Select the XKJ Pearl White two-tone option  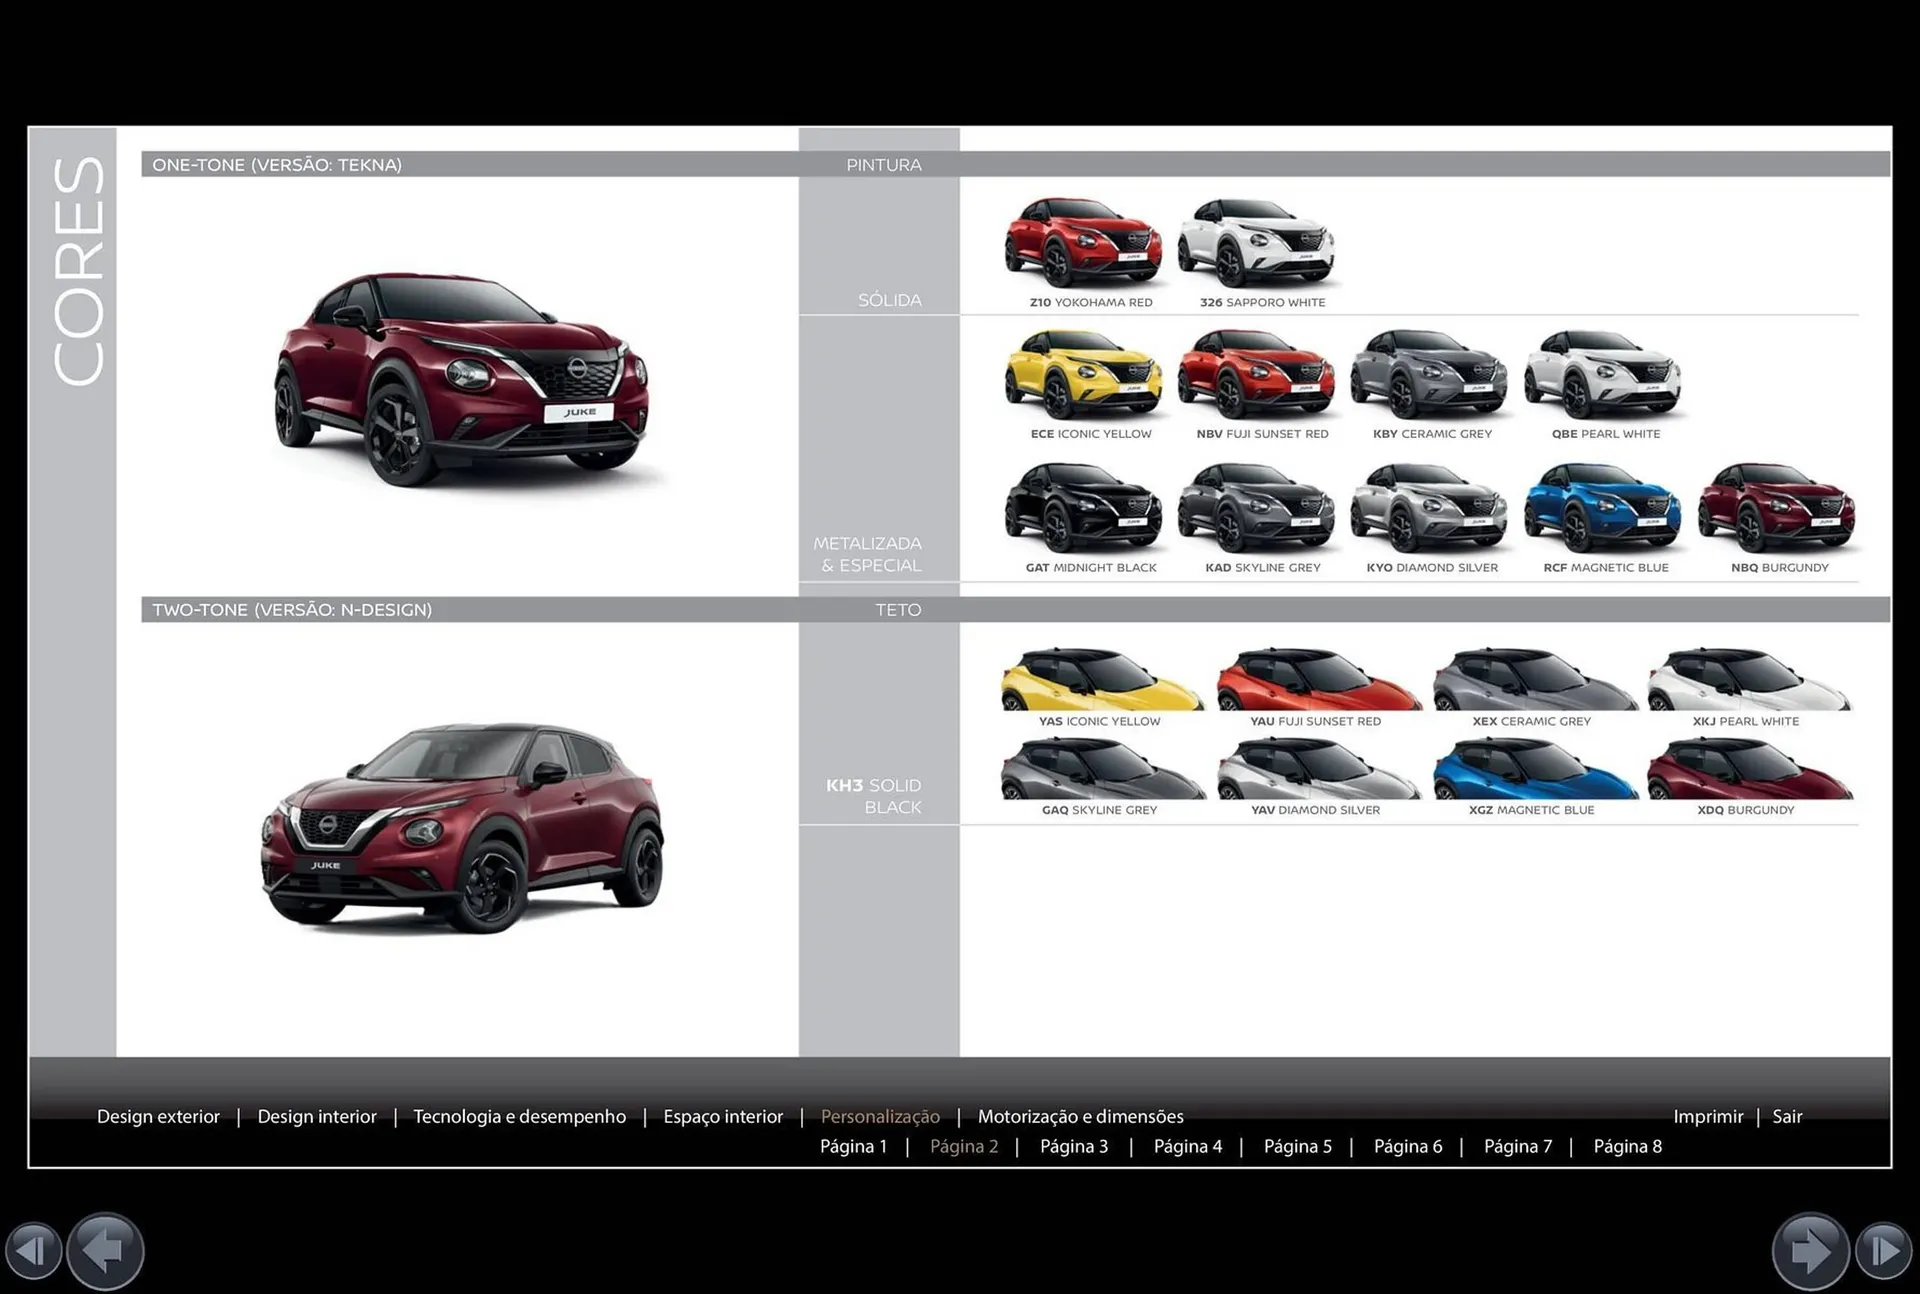click(x=1745, y=678)
